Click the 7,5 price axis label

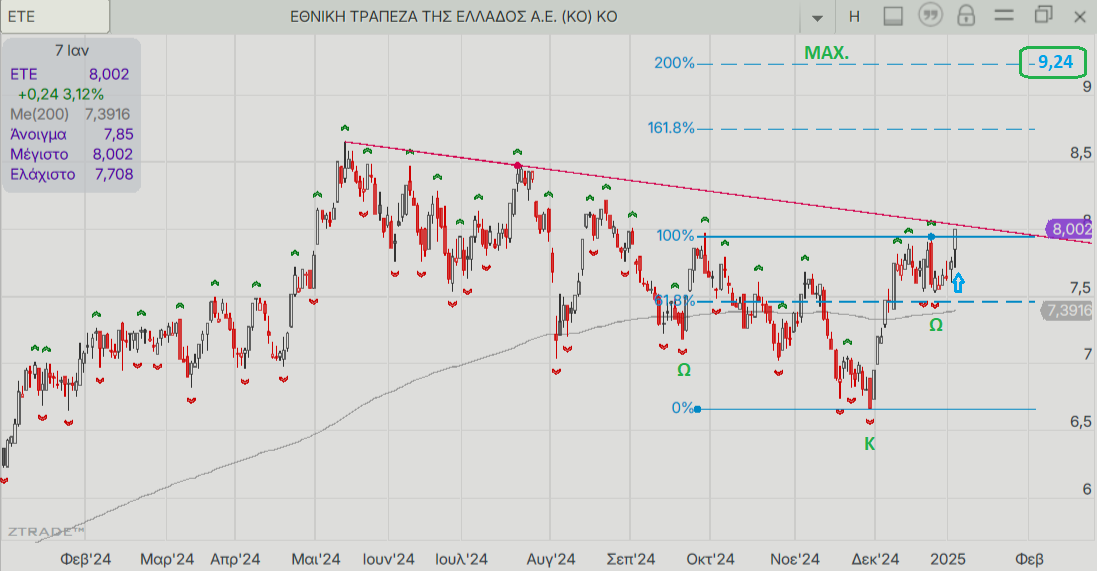1081,288
